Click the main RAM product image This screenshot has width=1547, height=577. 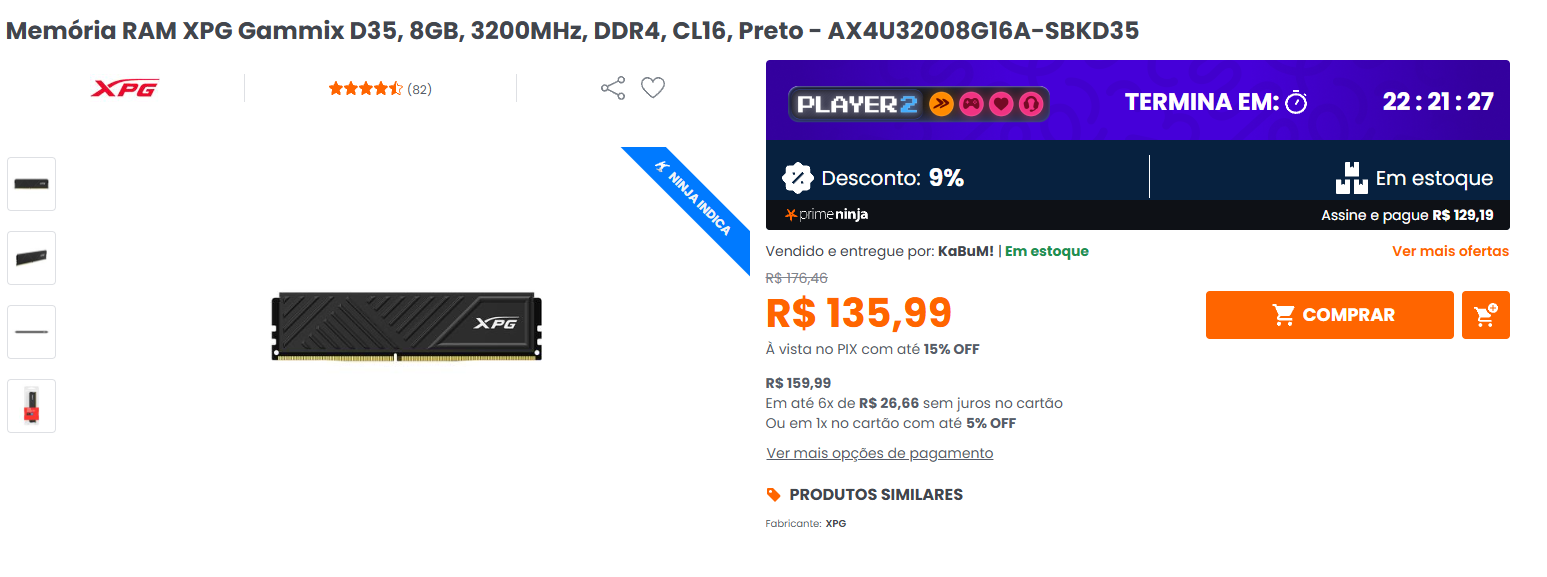pos(407,327)
